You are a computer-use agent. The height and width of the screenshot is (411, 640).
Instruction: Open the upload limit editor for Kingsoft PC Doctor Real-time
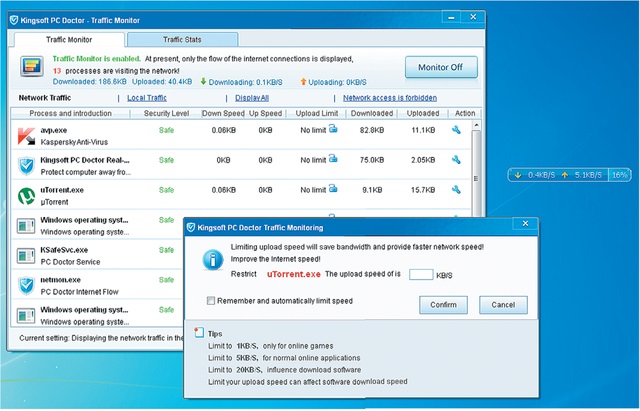[x=333, y=159]
